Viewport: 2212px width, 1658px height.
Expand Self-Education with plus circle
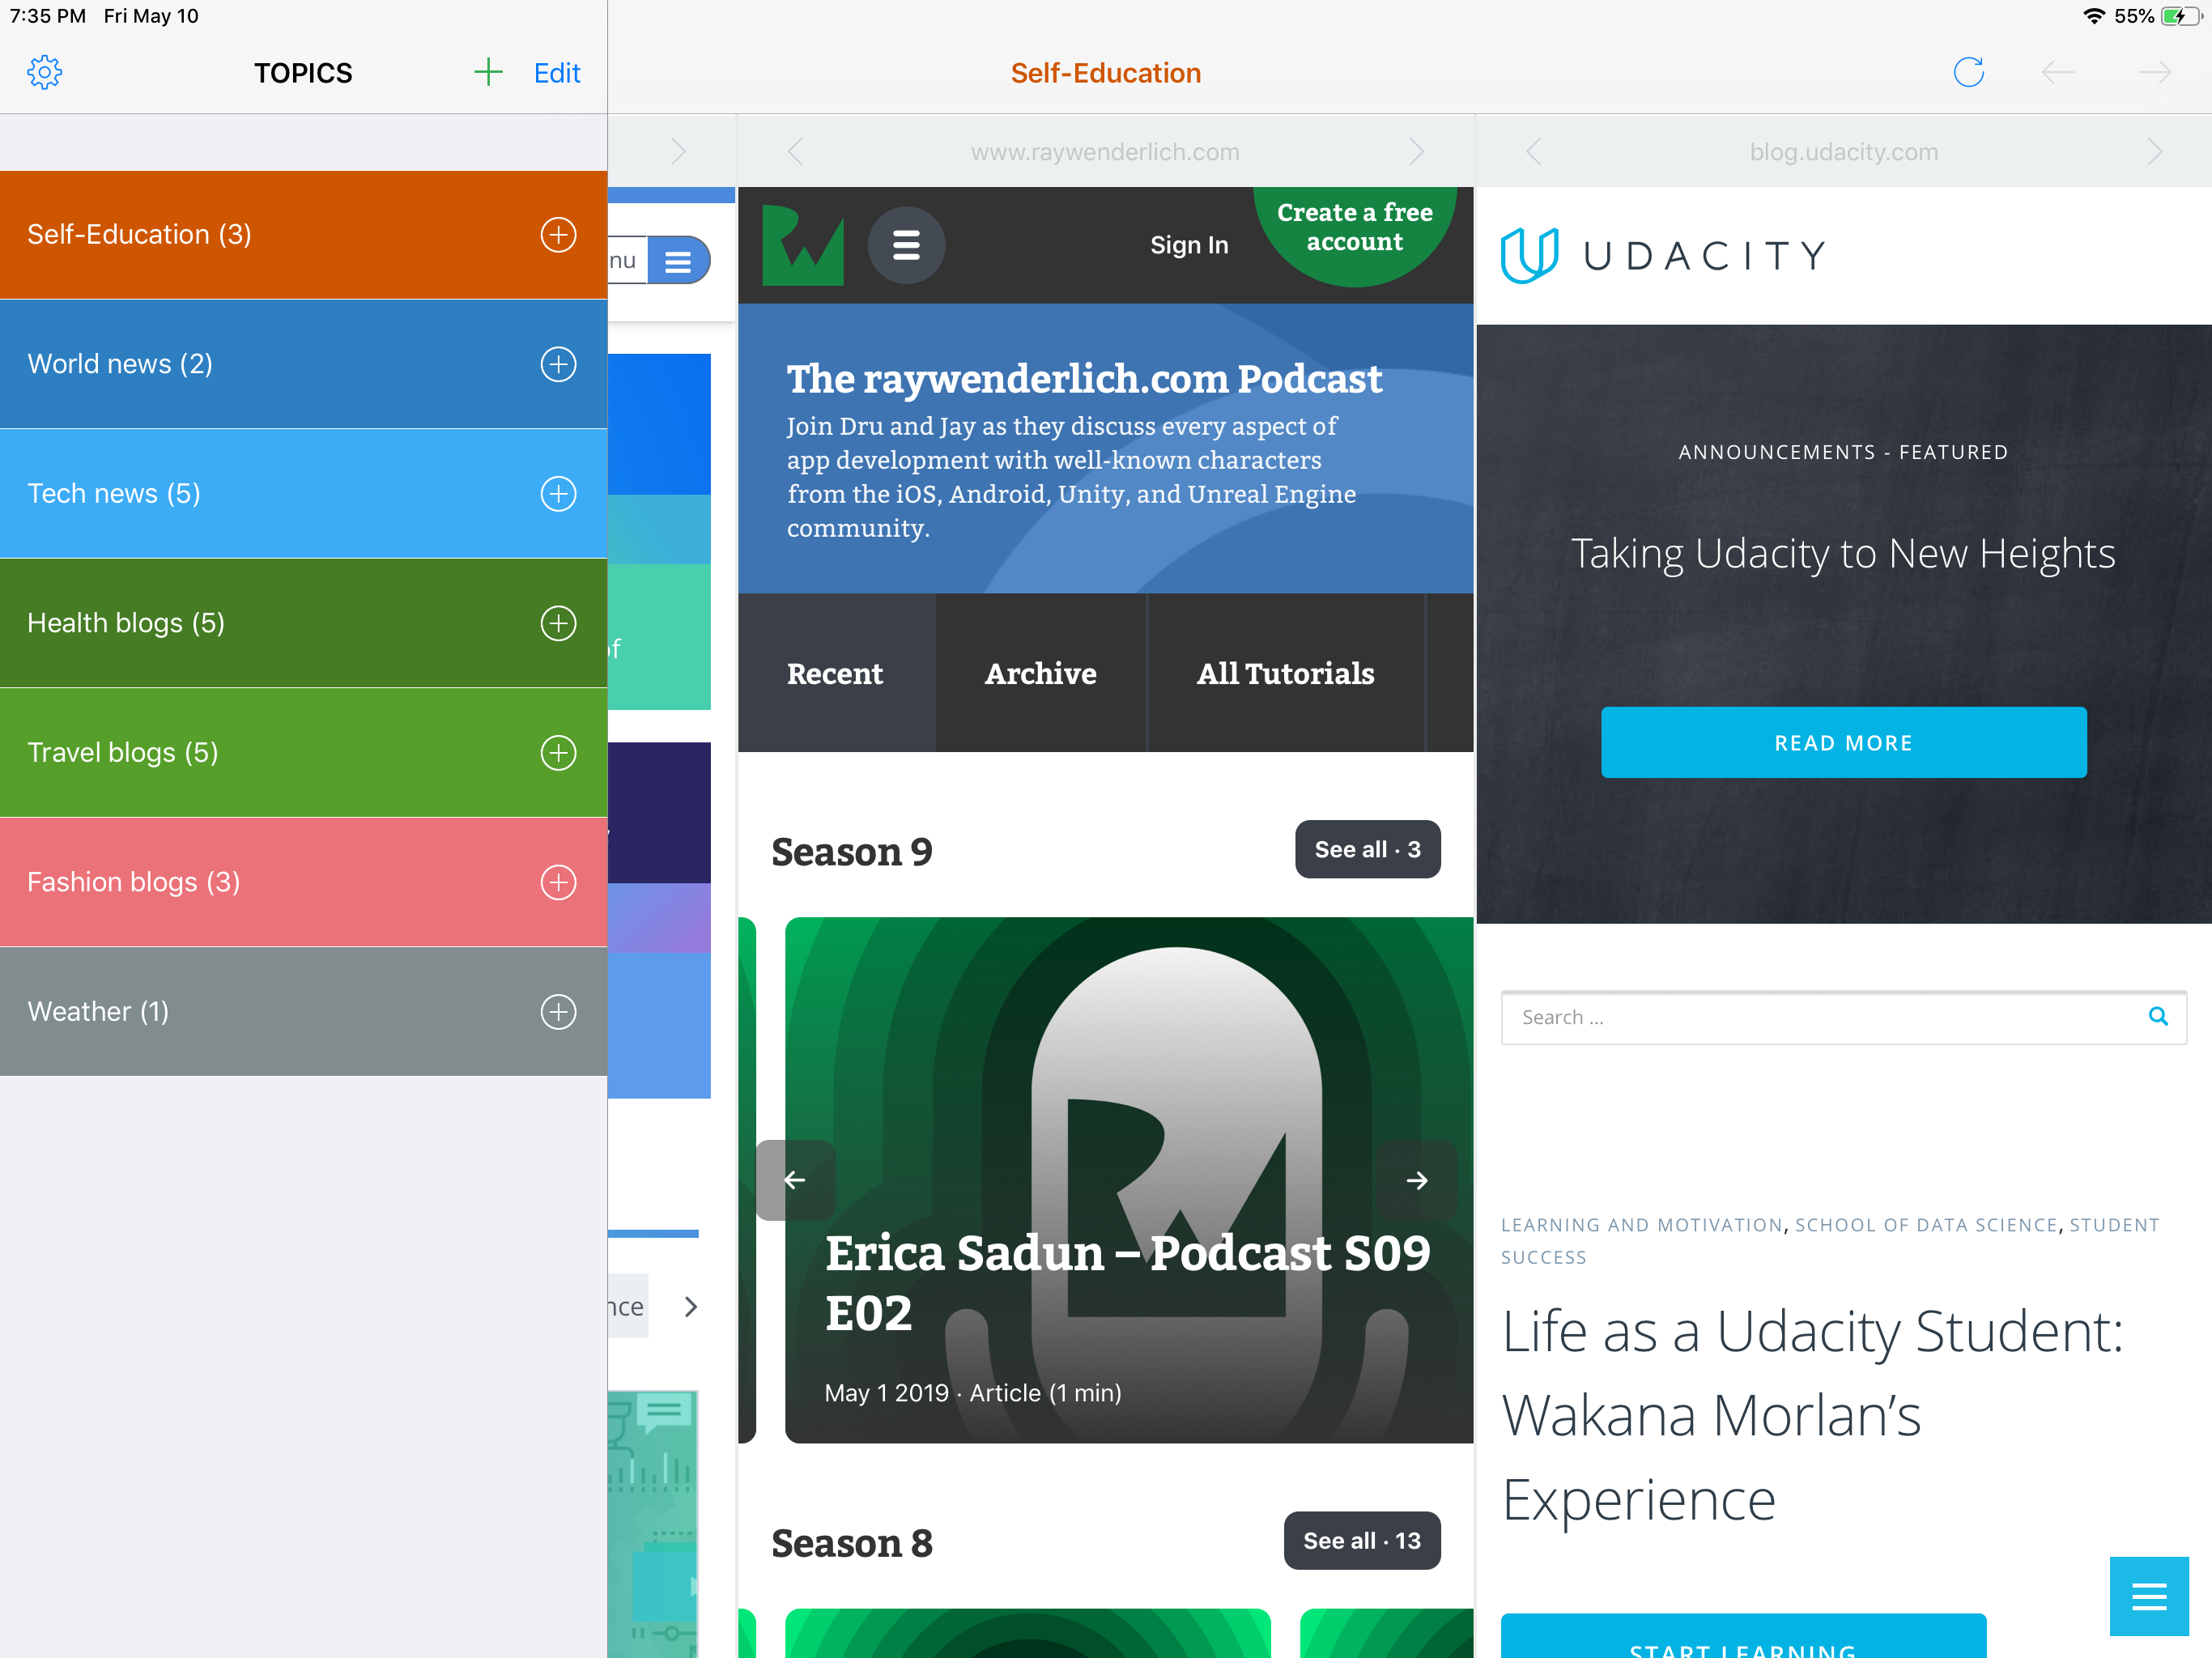[558, 235]
